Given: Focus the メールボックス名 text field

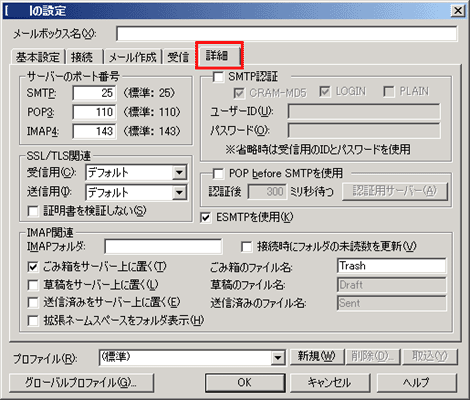Looking at the screenshot, I should pyautogui.click(x=287, y=34).
